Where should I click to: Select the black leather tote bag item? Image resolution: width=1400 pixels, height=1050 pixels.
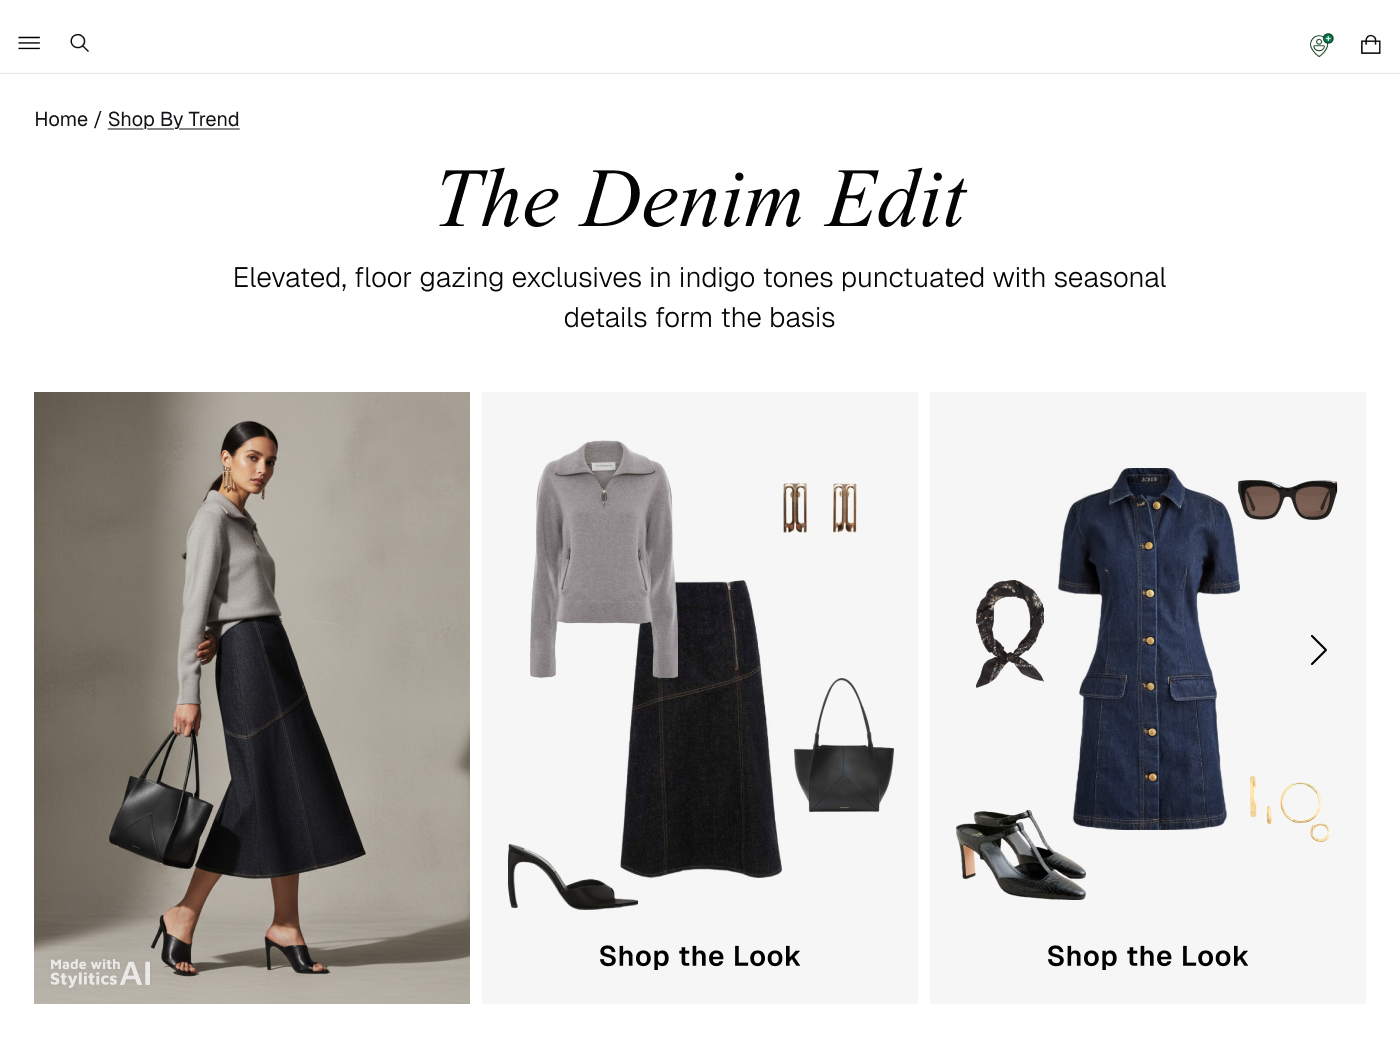(844, 745)
